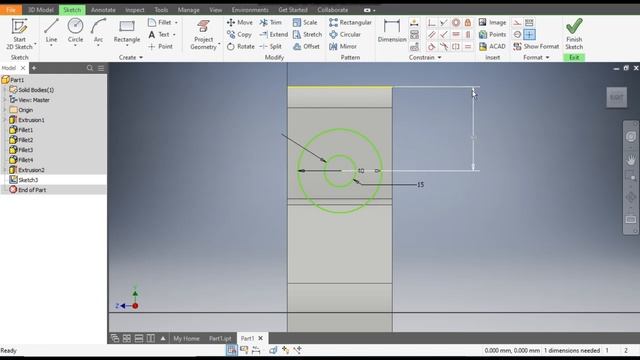Screen dimensions: 640x360
Task: Click the Automatic Dimensions icon
Action: (414, 22)
